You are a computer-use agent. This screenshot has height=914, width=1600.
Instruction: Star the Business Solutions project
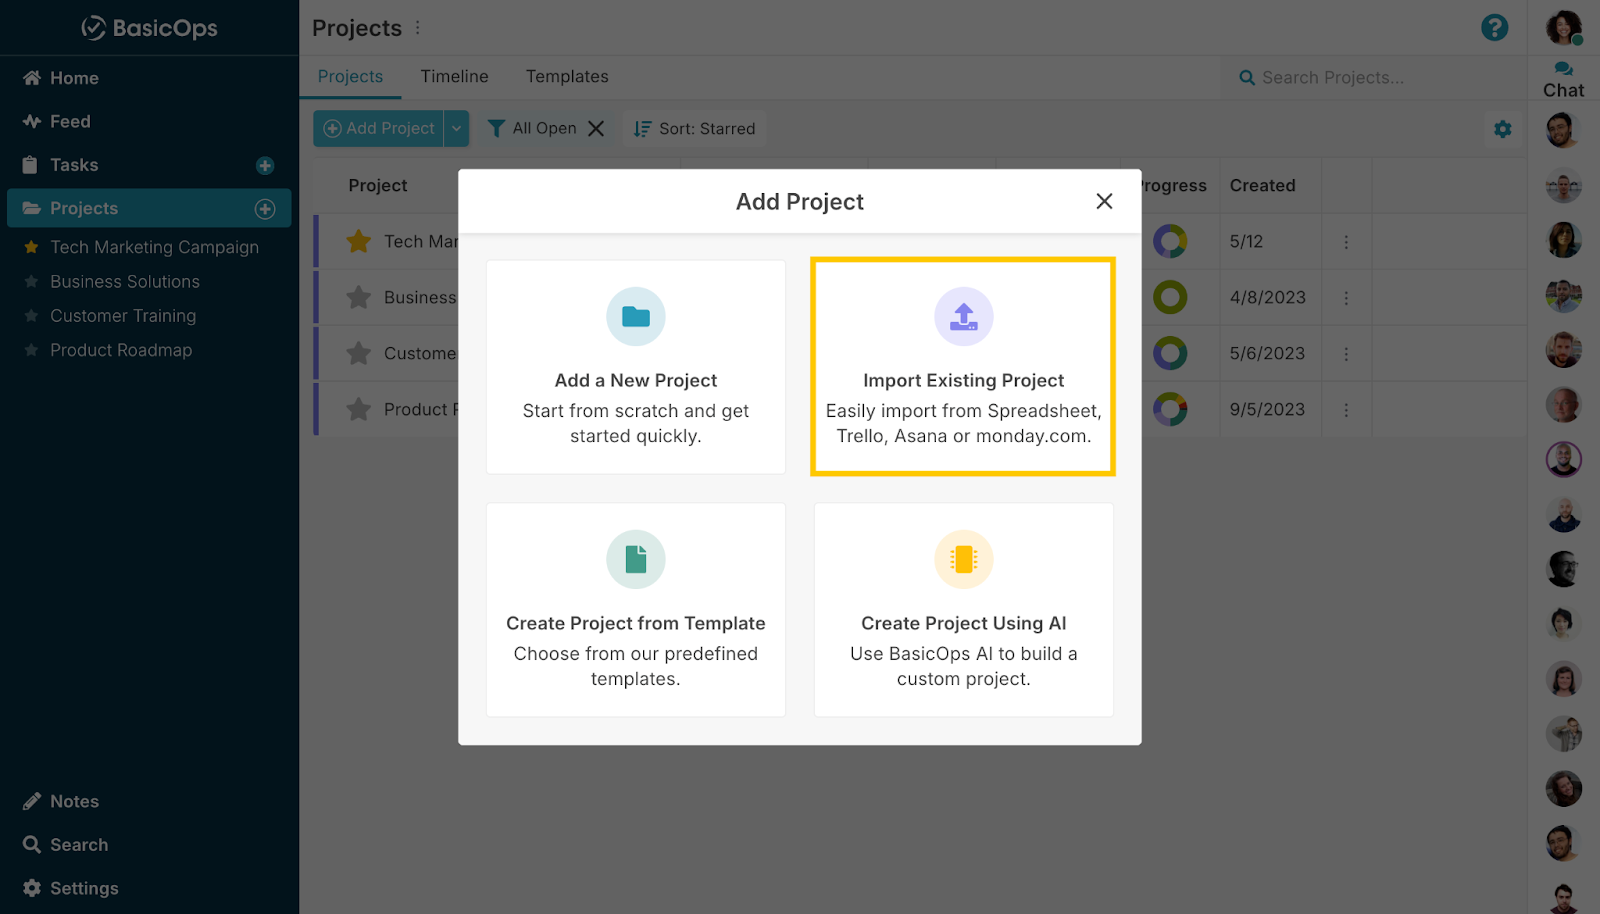click(x=358, y=296)
